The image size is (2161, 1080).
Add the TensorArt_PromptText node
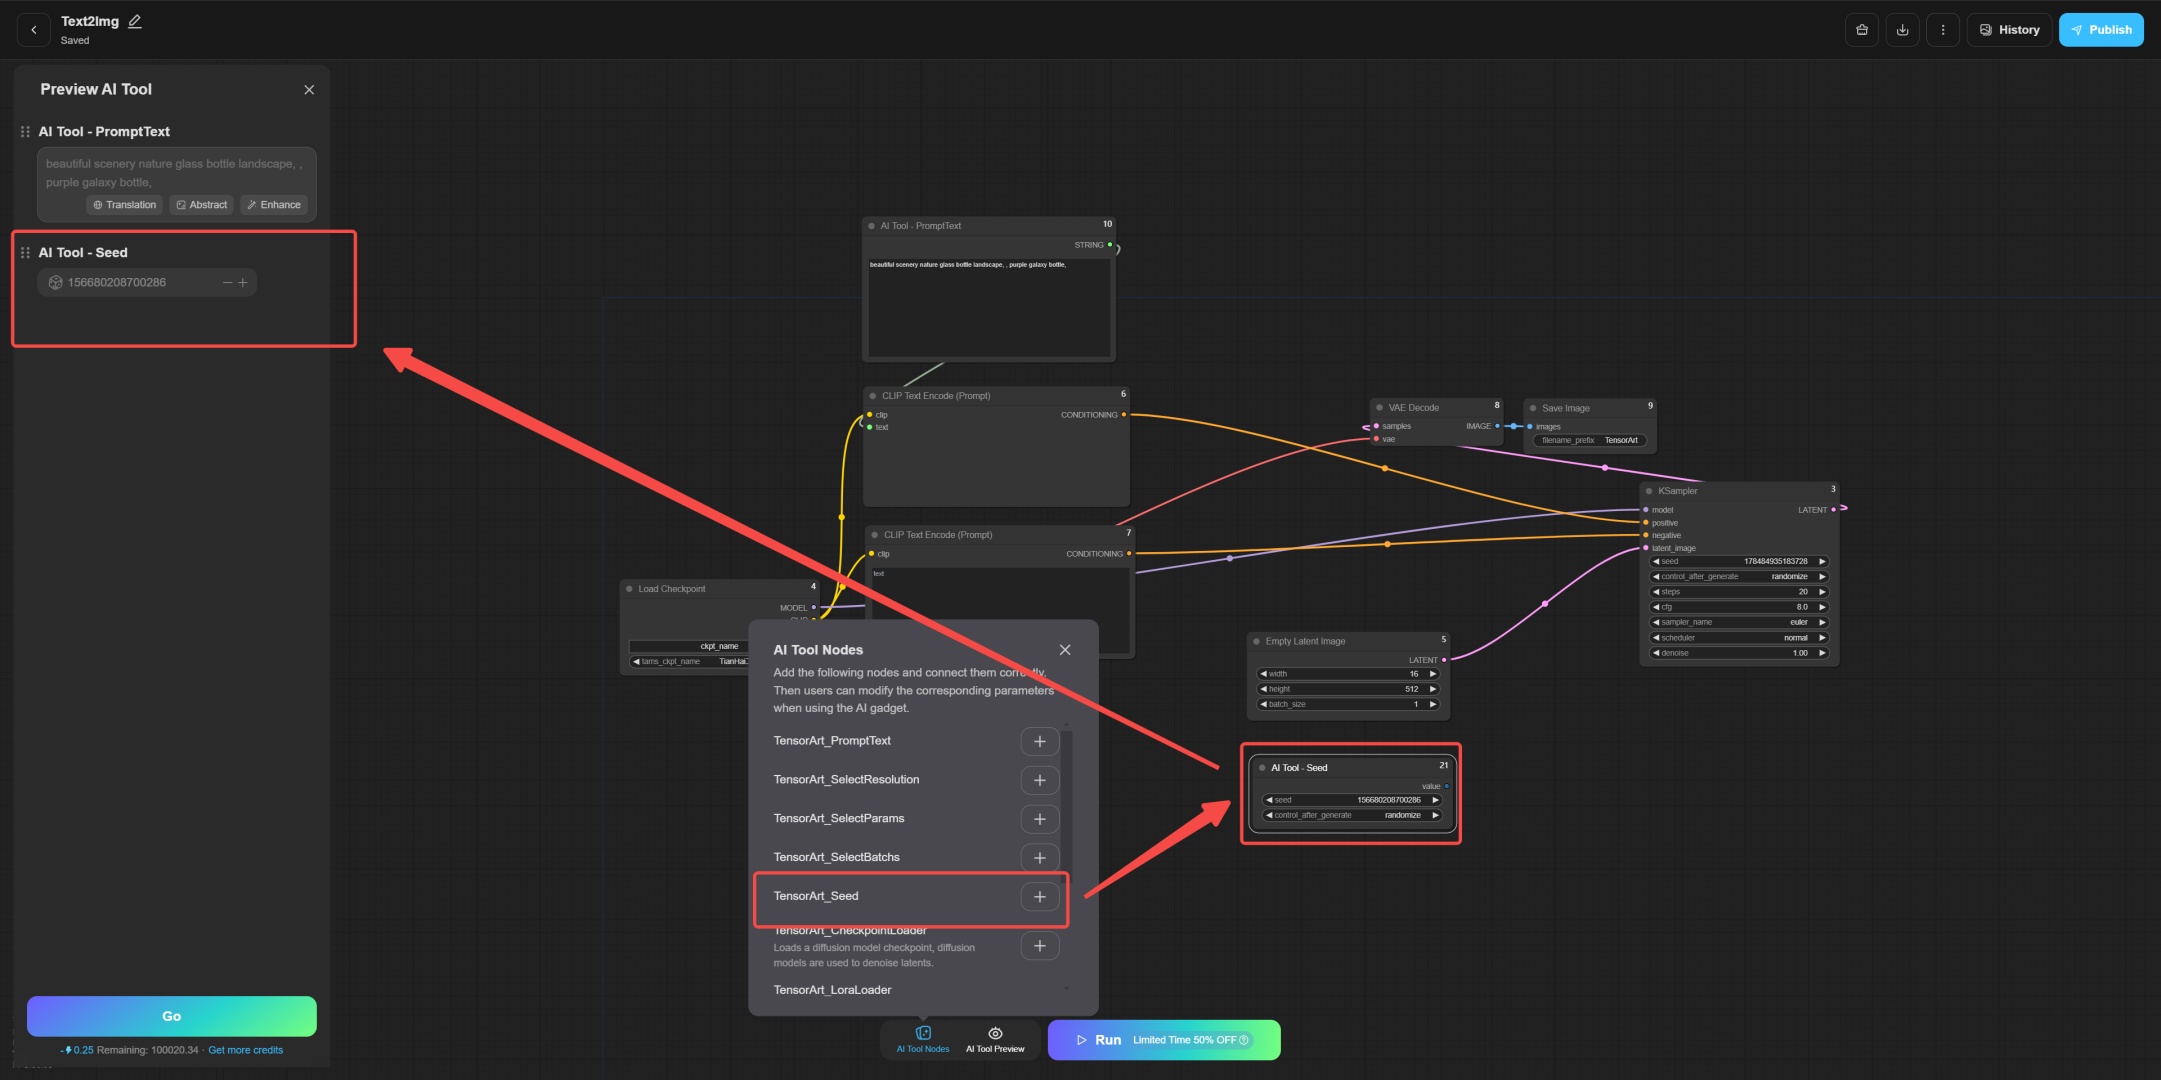pyautogui.click(x=1039, y=742)
